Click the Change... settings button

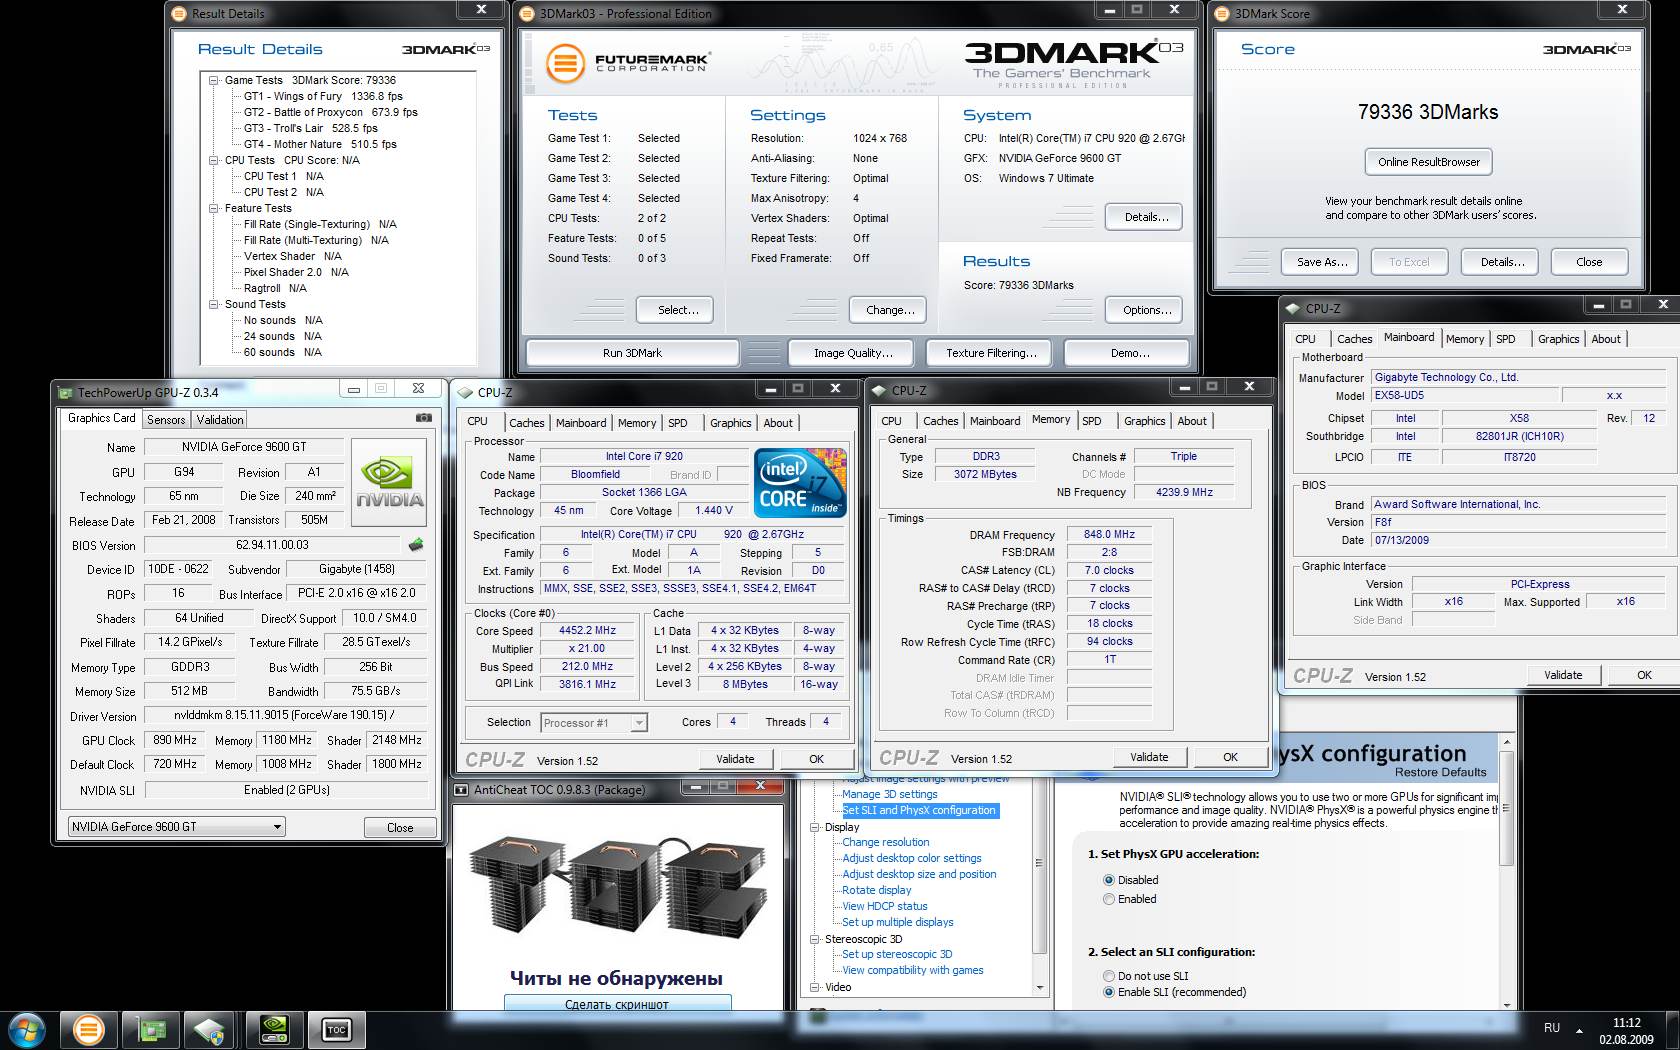click(889, 310)
